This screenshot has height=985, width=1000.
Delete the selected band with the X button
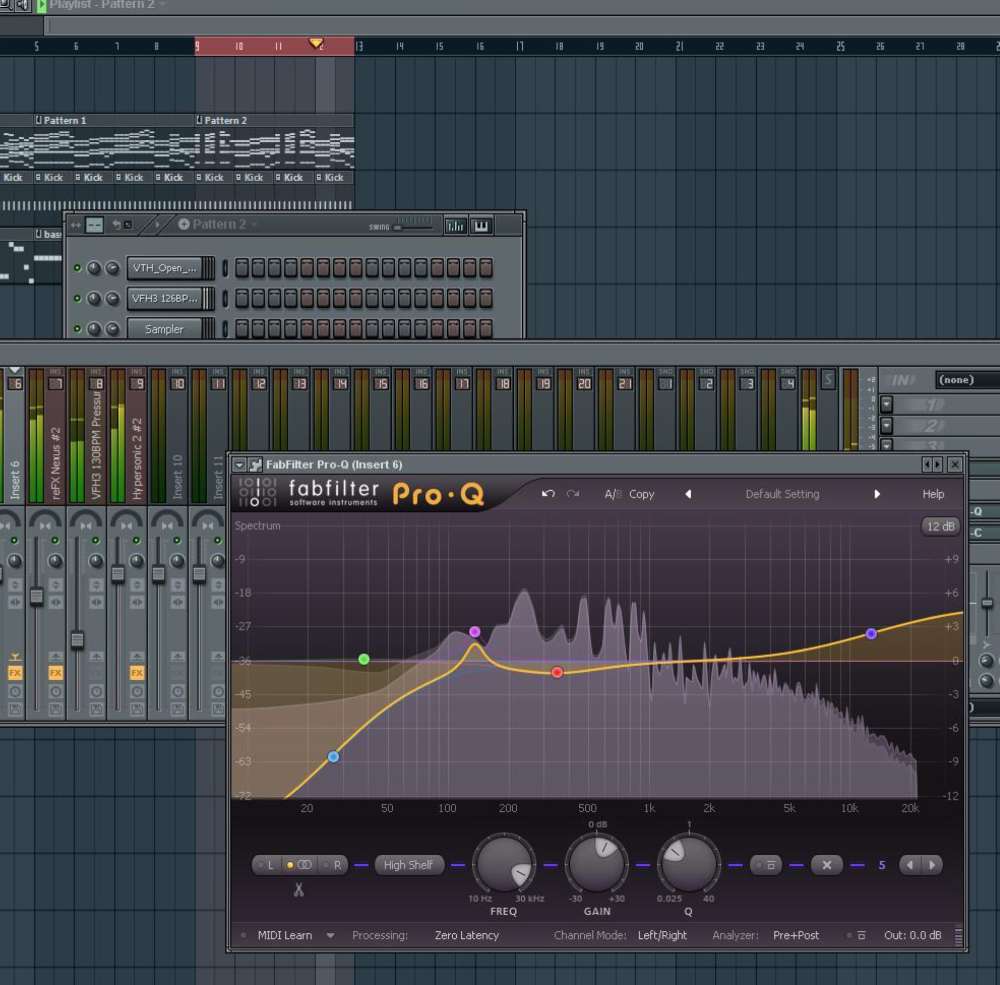pyautogui.click(x=826, y=864)
